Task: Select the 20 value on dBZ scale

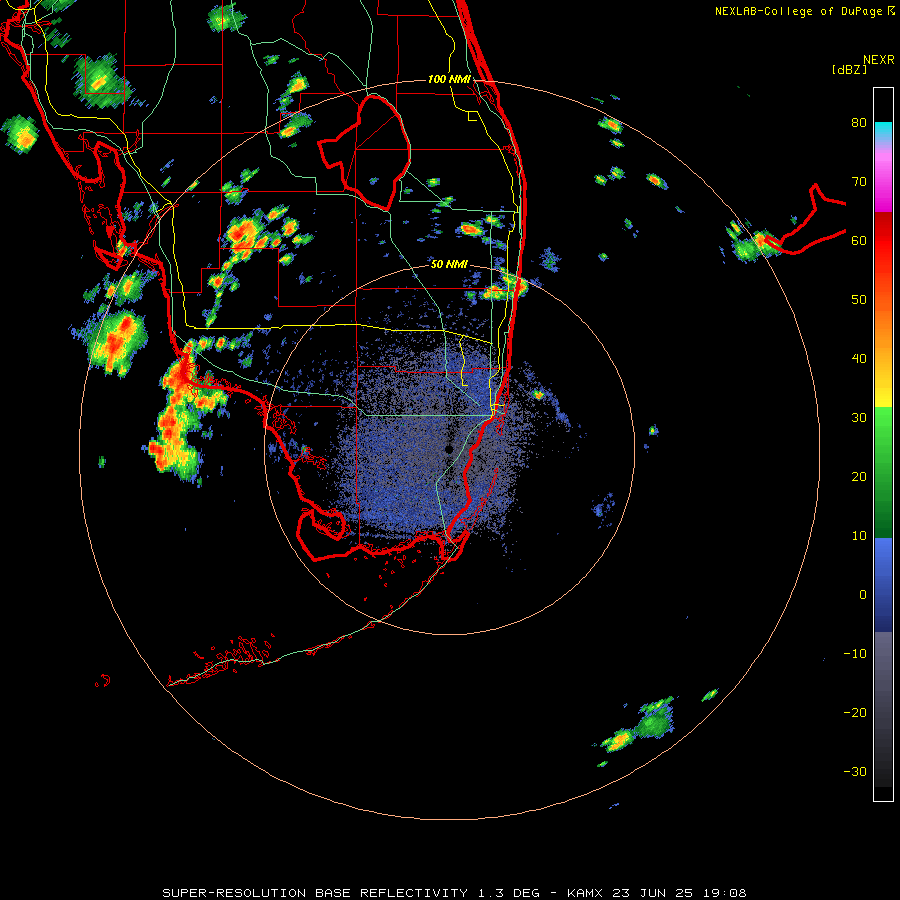Action: [x=859, y=476]
